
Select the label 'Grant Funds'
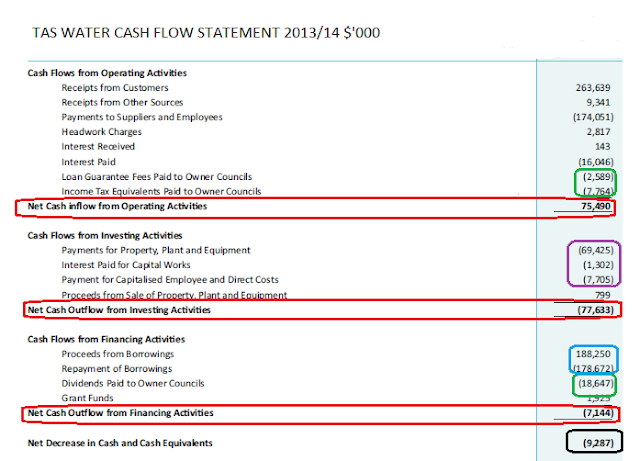(x=87, y=398)
